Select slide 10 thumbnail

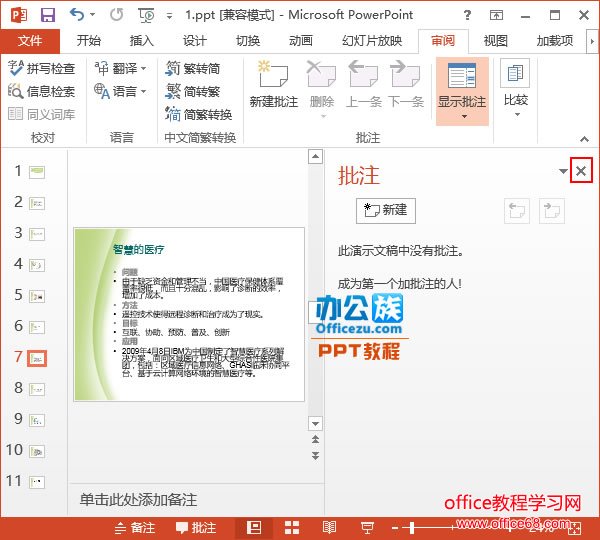pos(37,451)
